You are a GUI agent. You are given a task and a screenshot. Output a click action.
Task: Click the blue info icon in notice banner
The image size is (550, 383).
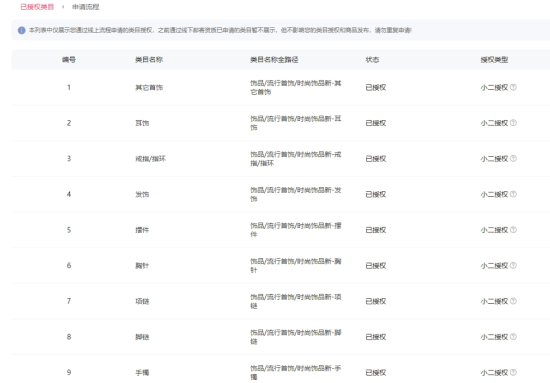[x=21, y=30]
